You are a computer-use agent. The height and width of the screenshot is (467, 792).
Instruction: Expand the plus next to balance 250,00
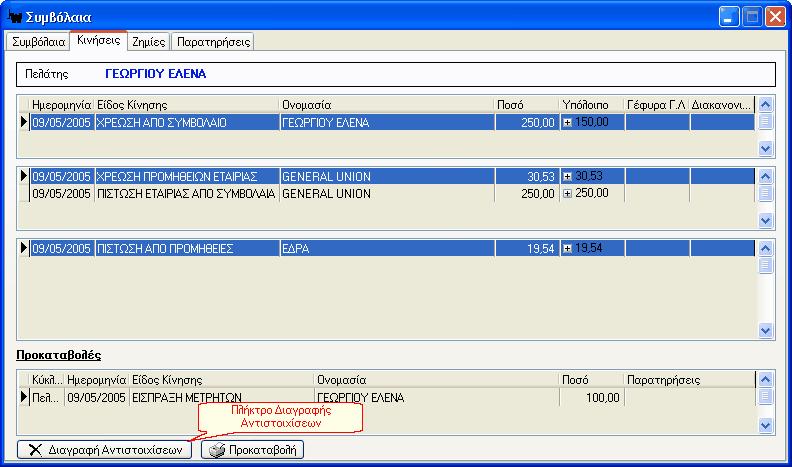tap(567, 193)
